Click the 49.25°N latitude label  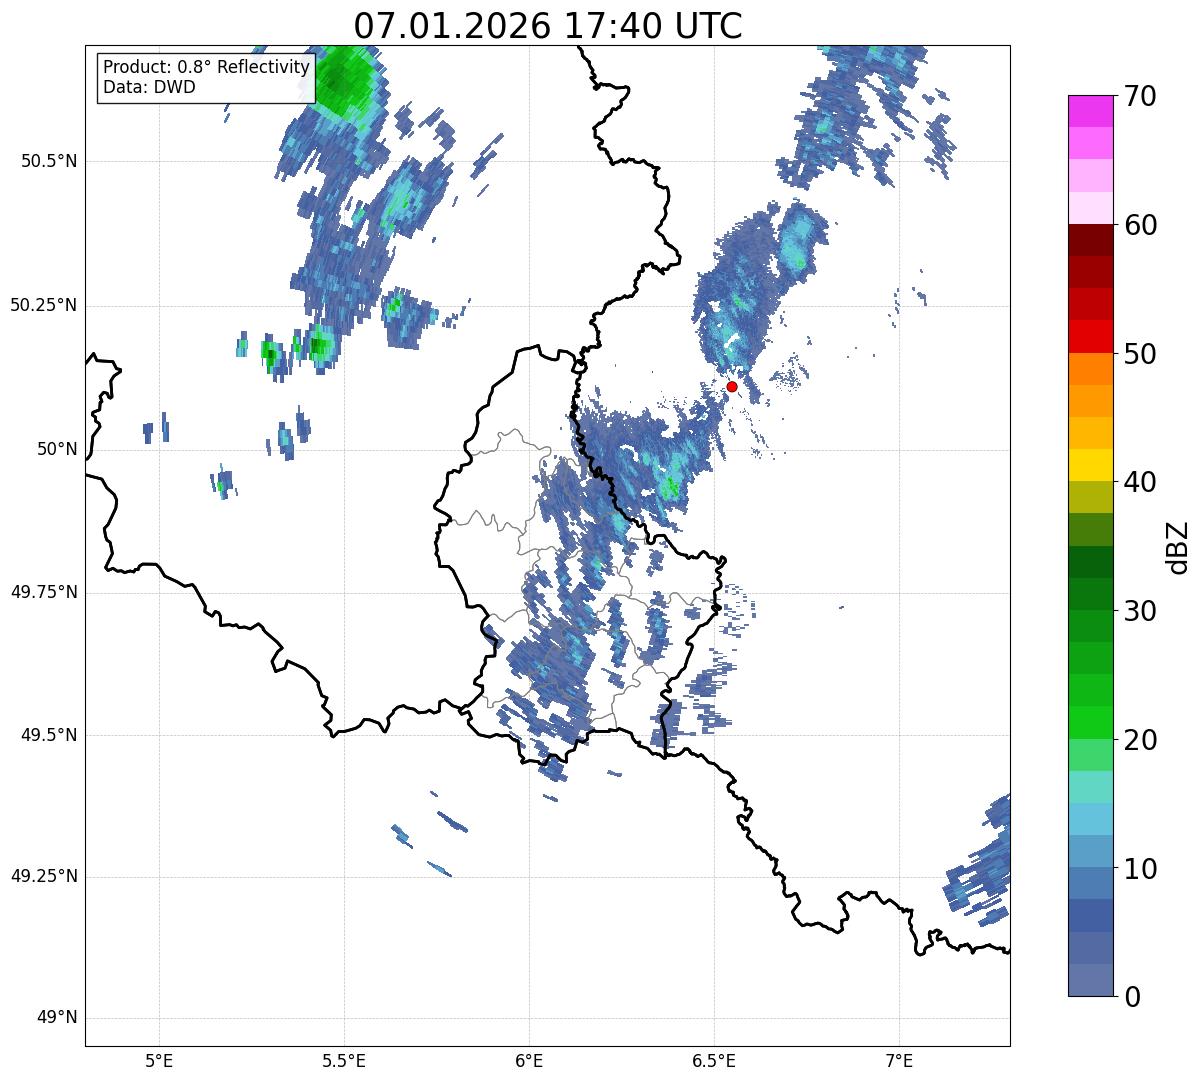pos(44,877)
